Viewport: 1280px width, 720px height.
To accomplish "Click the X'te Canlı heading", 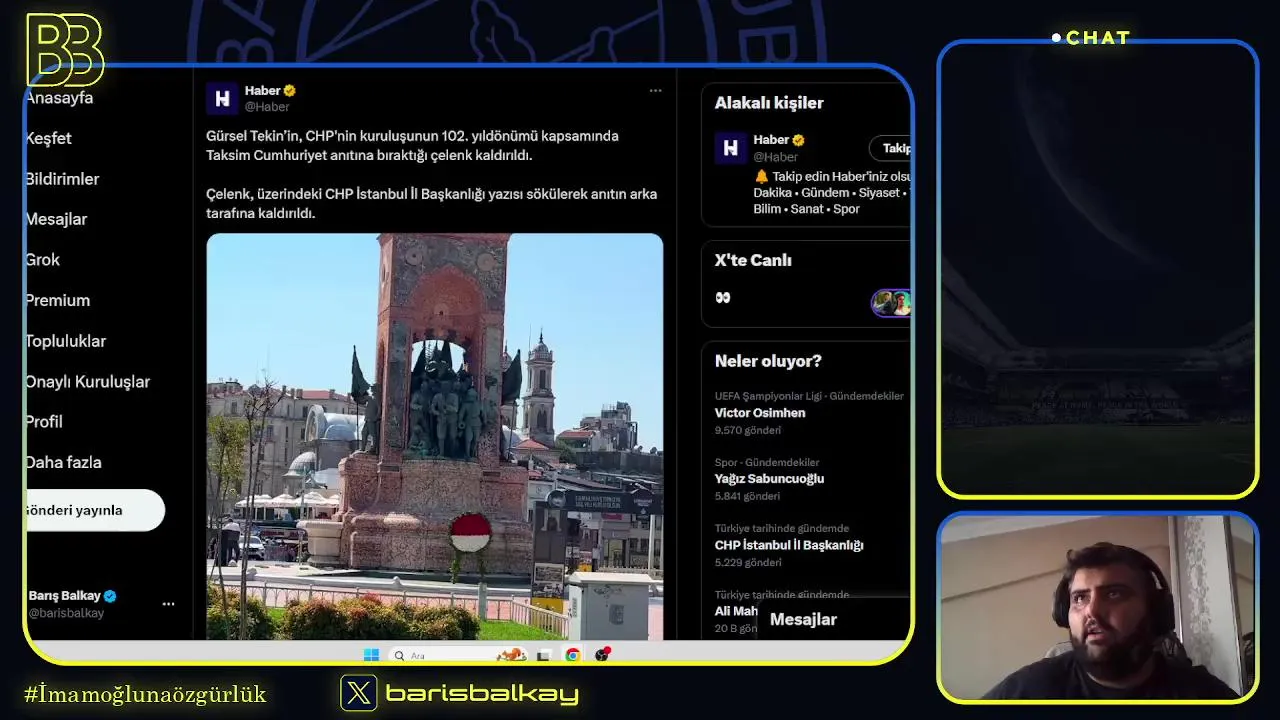I will click(x=753, y=260).
